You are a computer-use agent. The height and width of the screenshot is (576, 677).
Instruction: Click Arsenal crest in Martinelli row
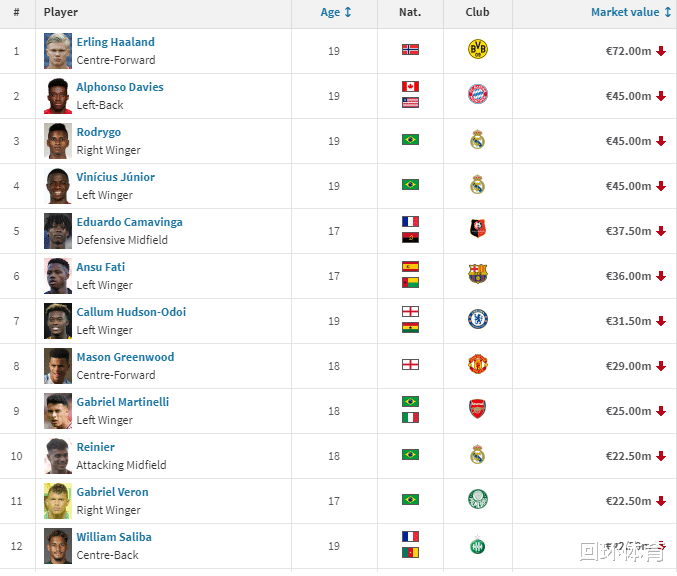pos(477,409)
